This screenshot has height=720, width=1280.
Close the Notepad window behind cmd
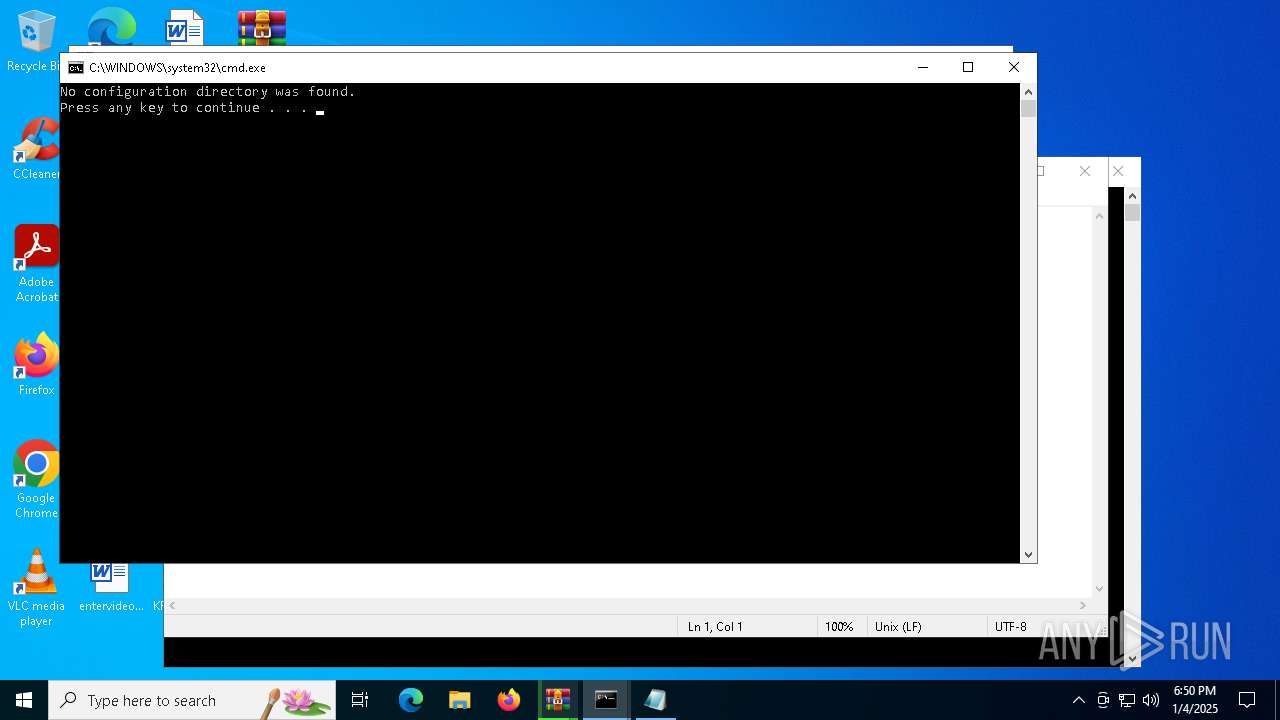point(1085,171)
